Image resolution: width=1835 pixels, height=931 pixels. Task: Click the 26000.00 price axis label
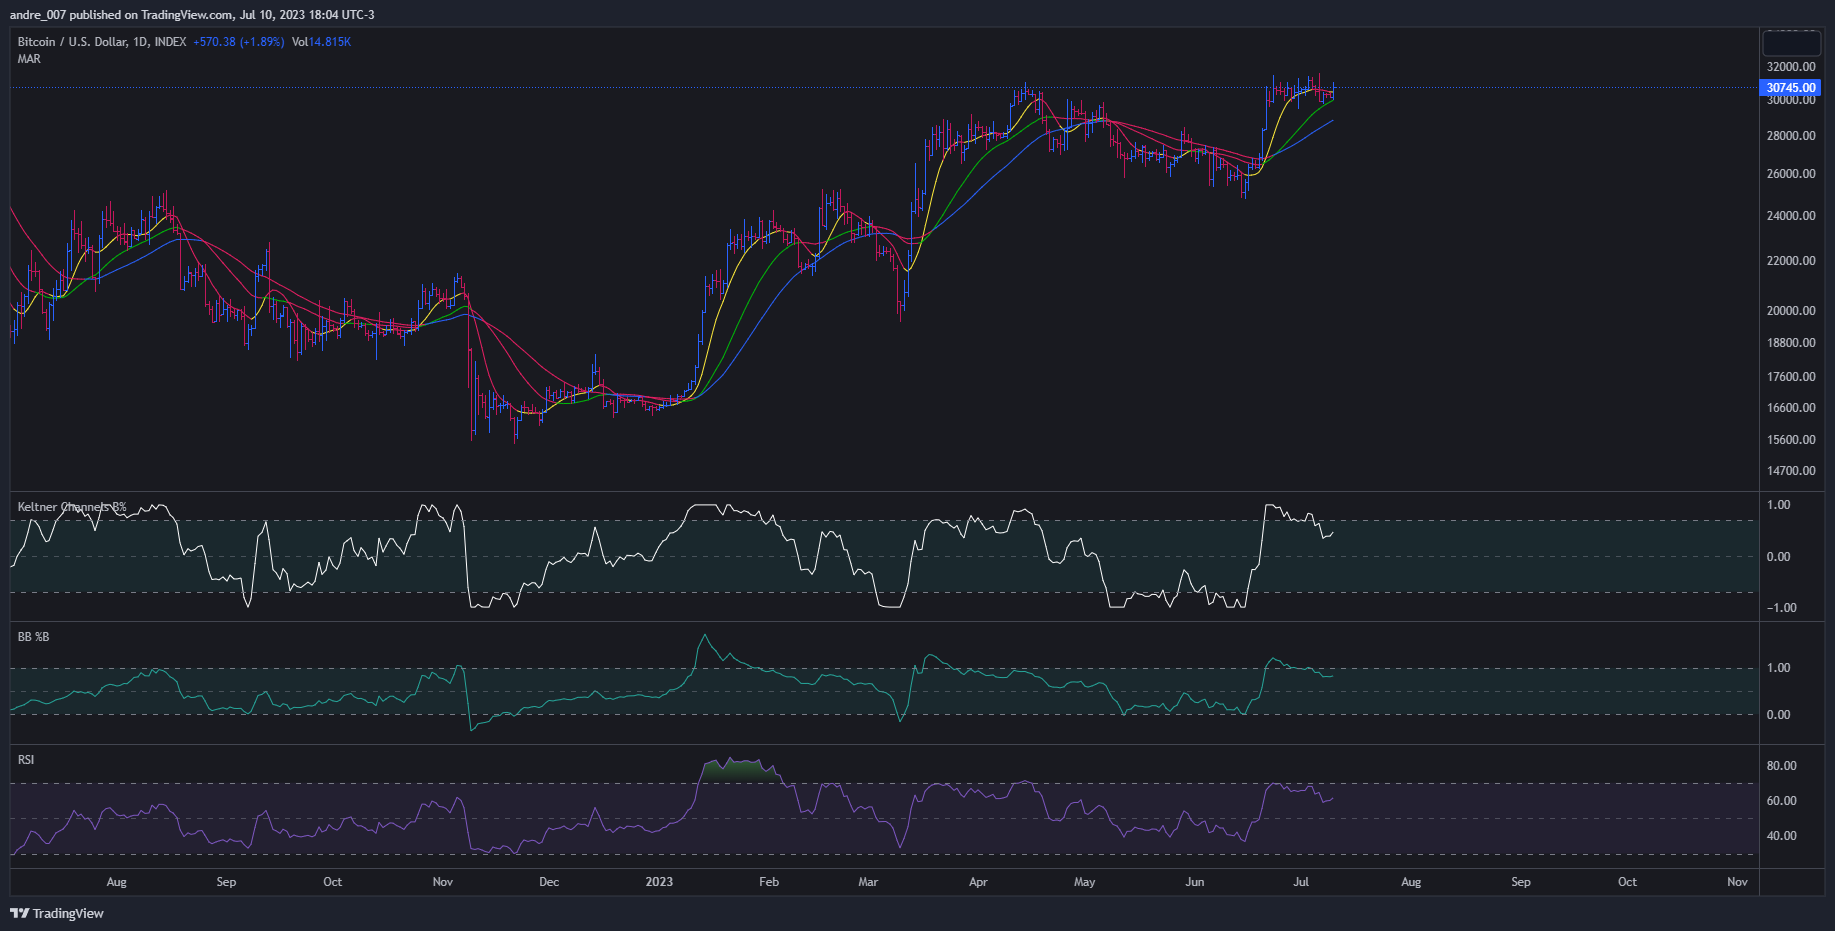tap(1791, 174)
